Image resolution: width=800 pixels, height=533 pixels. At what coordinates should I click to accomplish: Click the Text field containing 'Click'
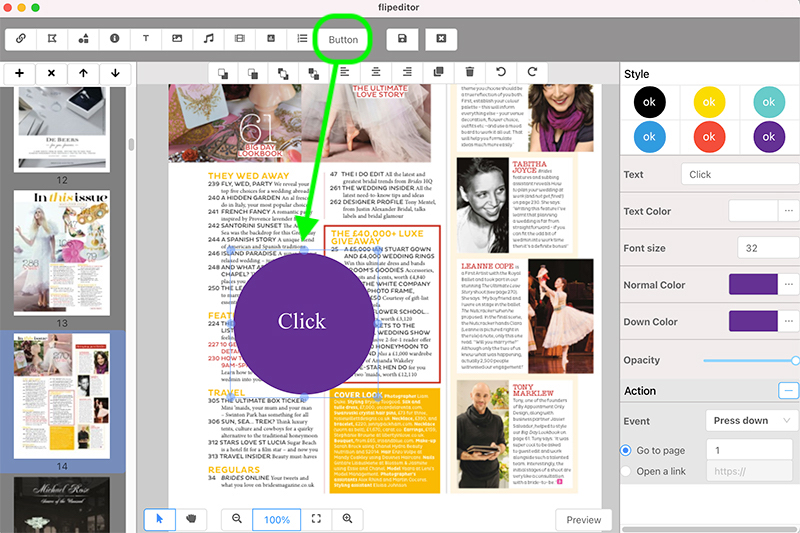pyautogui.click(x=740, y=174)
